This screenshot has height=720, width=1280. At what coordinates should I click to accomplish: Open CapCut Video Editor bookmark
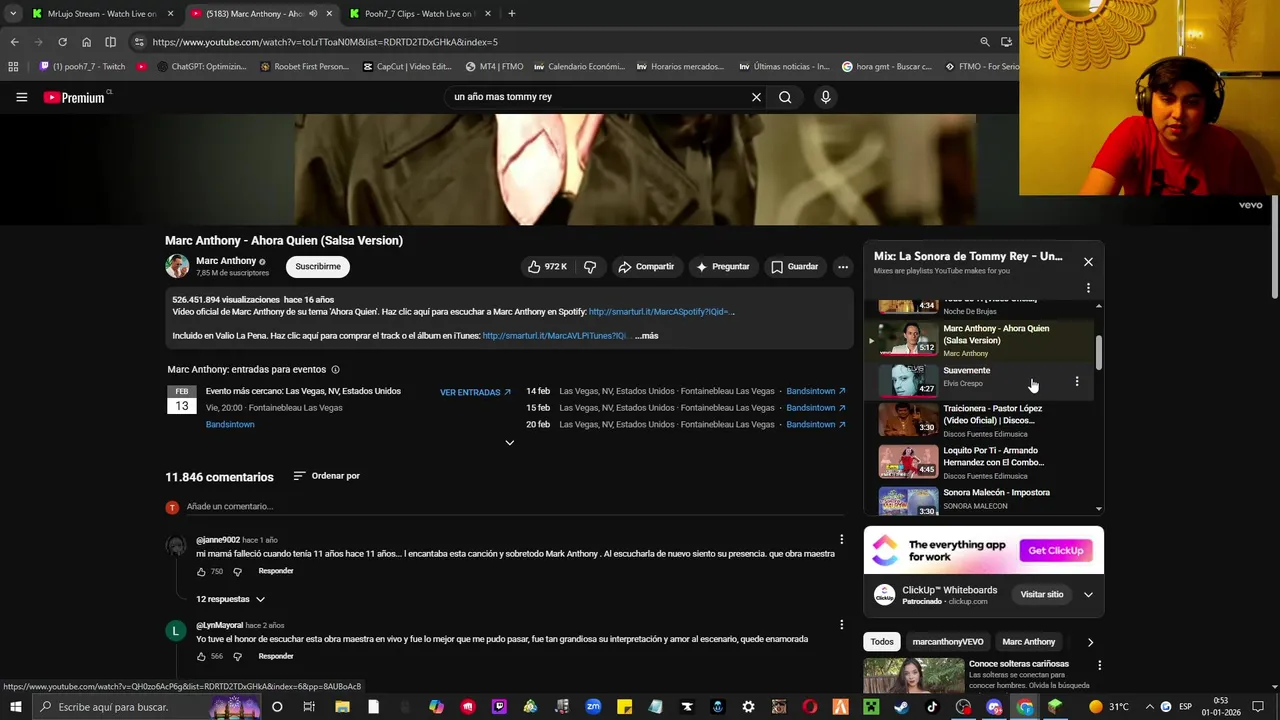[x=408, y=67]
